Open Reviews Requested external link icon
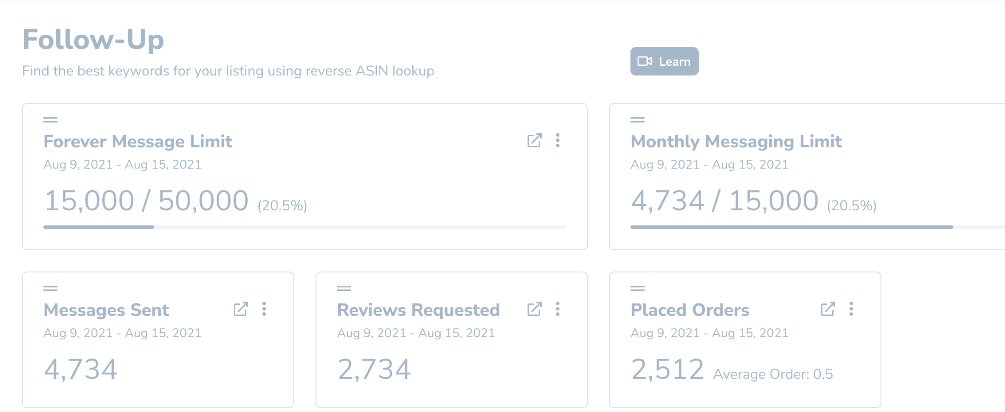 [534, 309]
